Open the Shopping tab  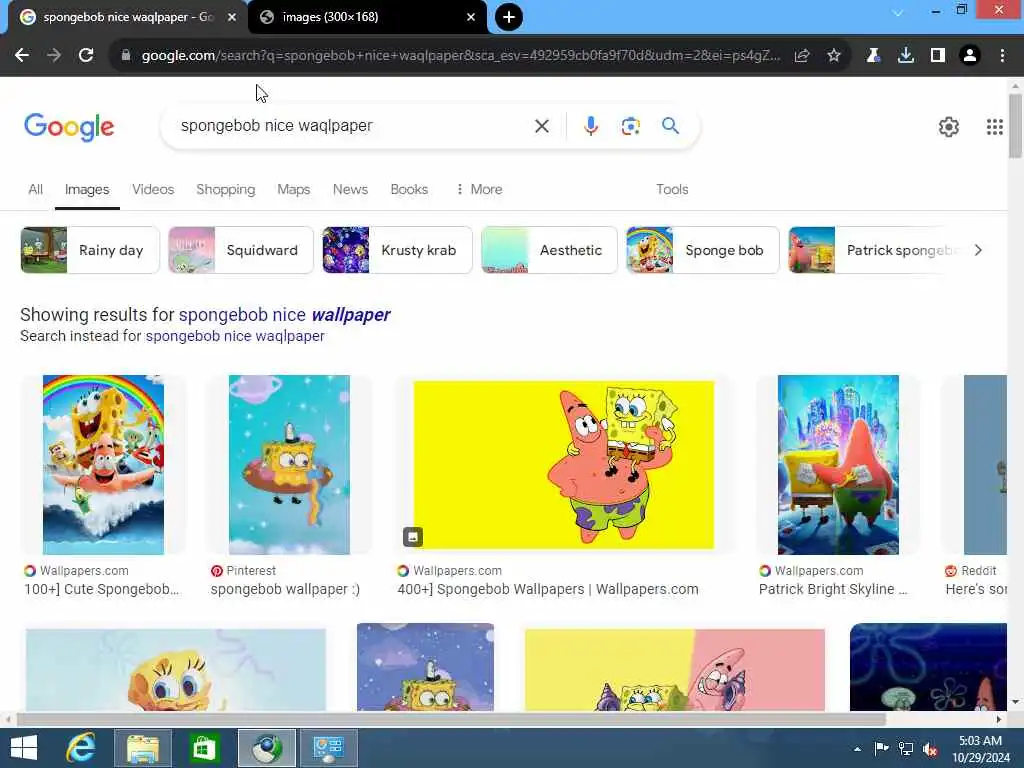[x=225, y=189]
